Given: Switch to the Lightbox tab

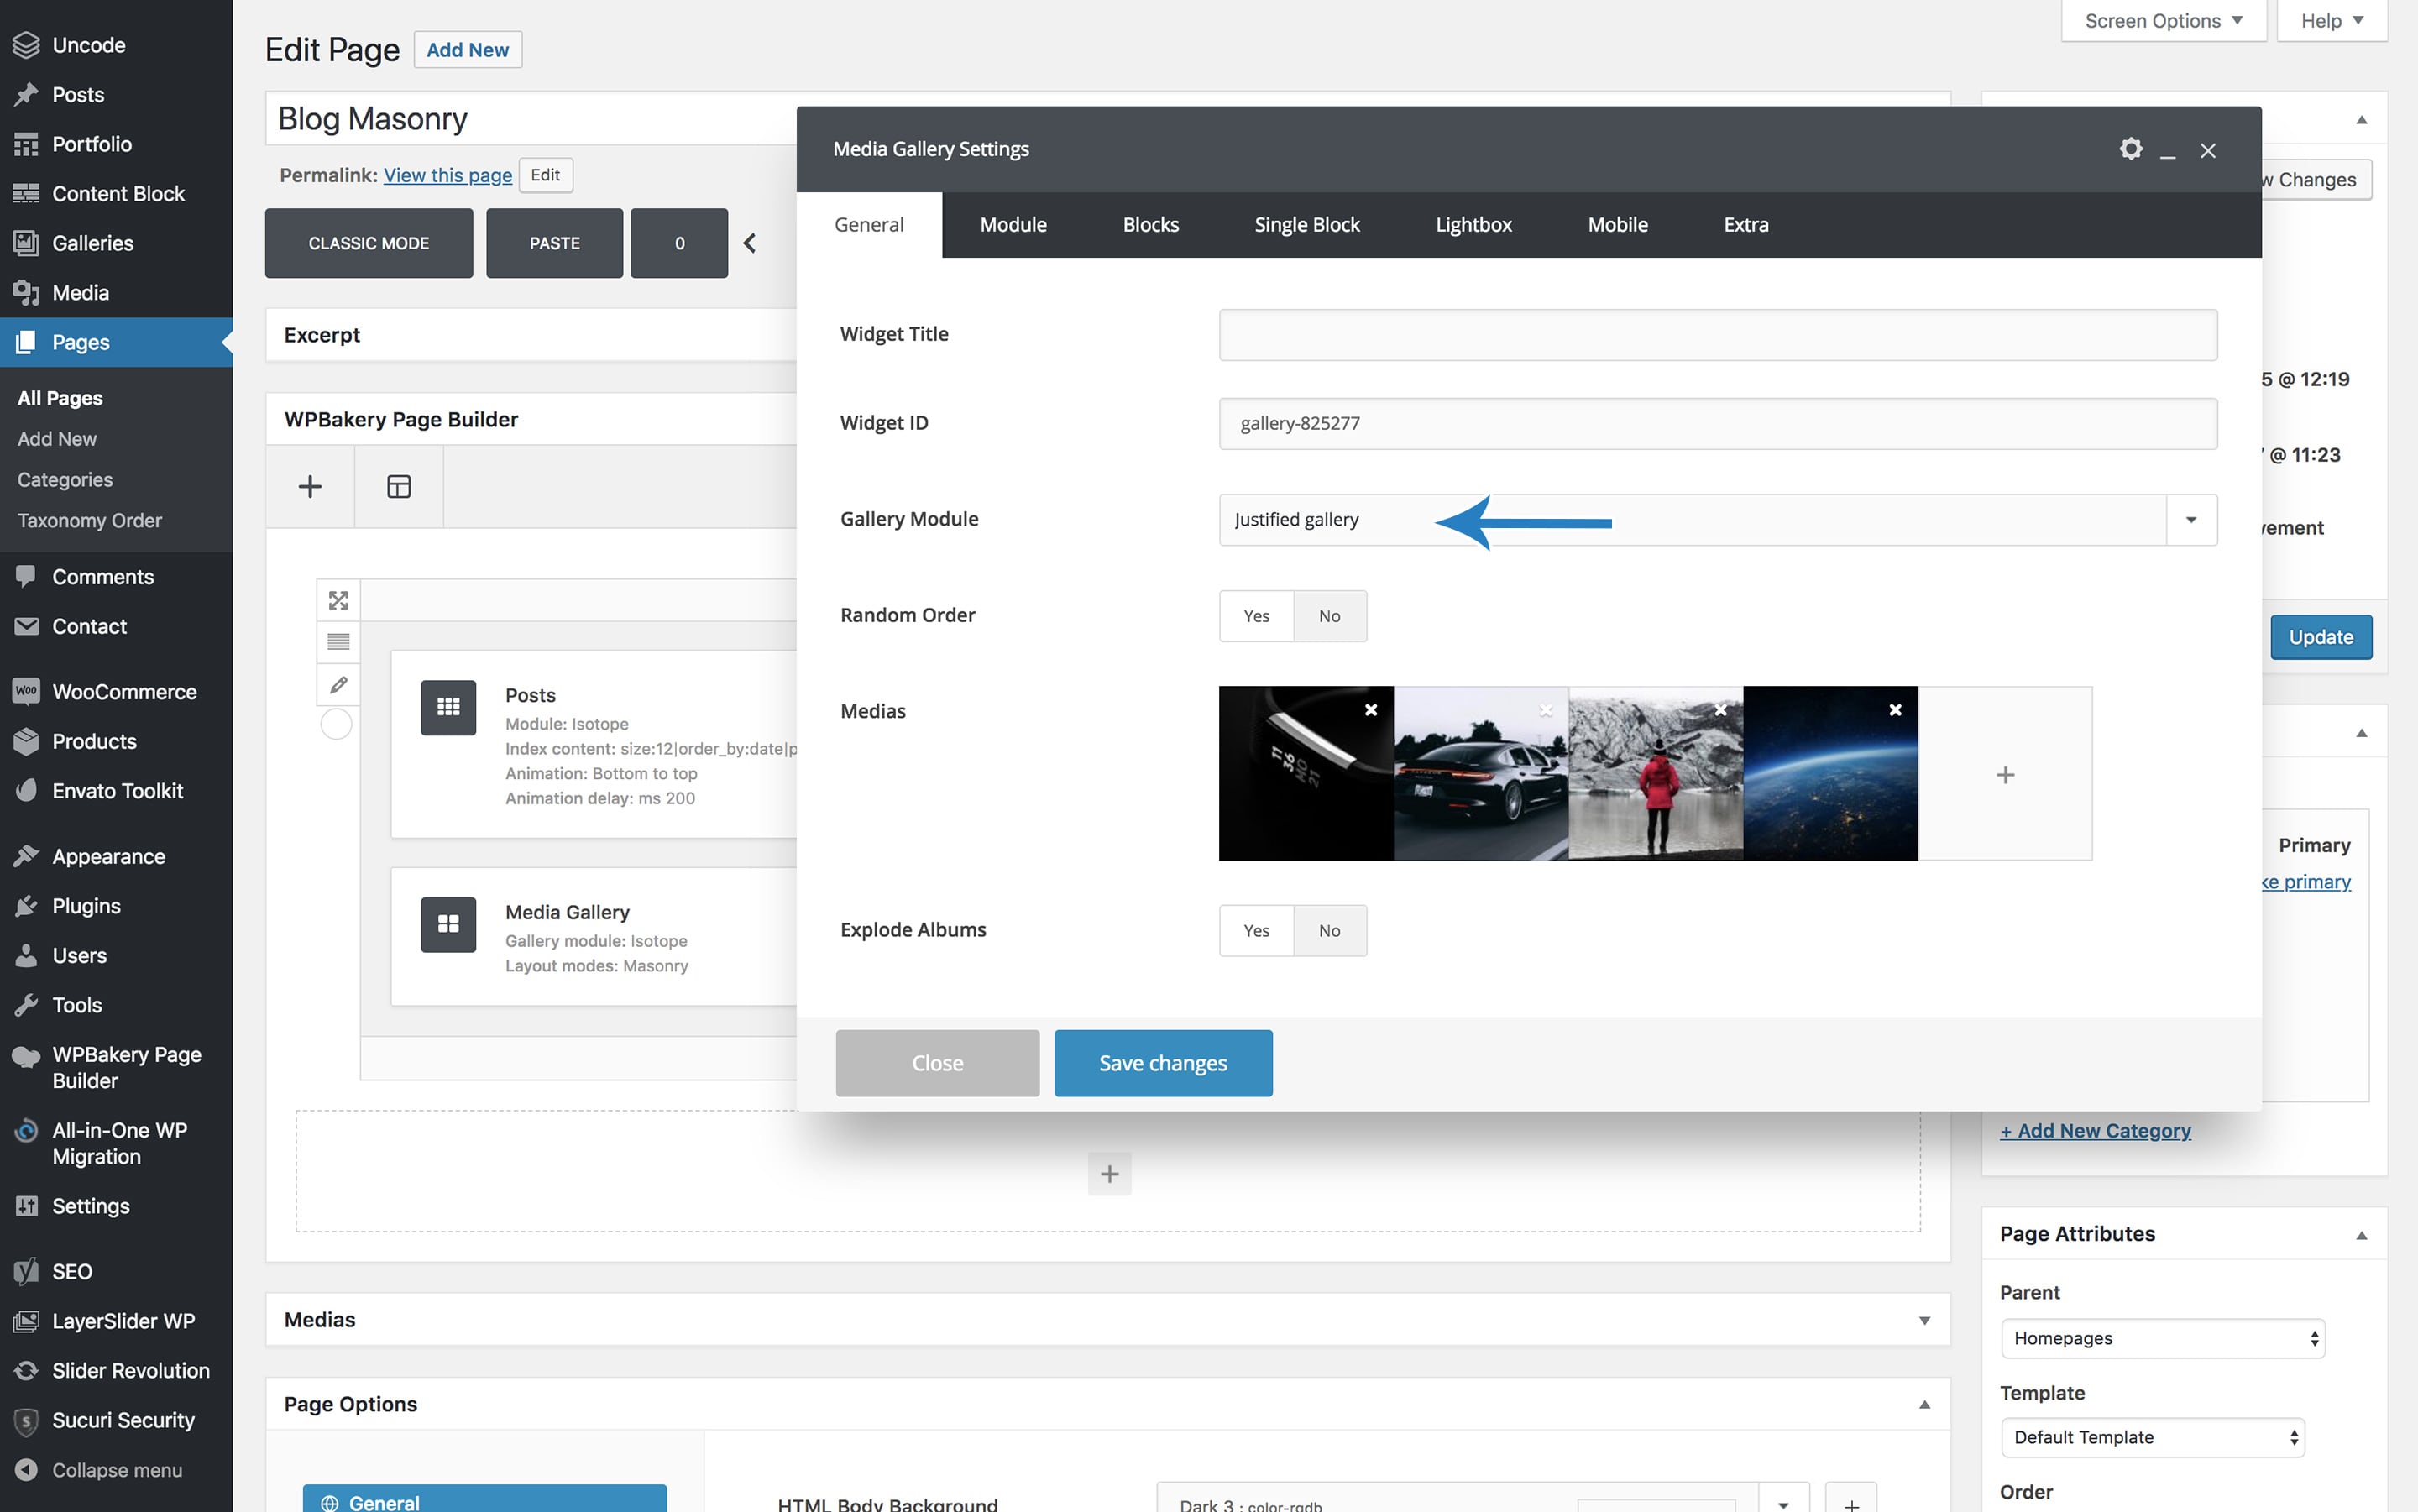Looking at the screenshot, I should coord(1473,225).
